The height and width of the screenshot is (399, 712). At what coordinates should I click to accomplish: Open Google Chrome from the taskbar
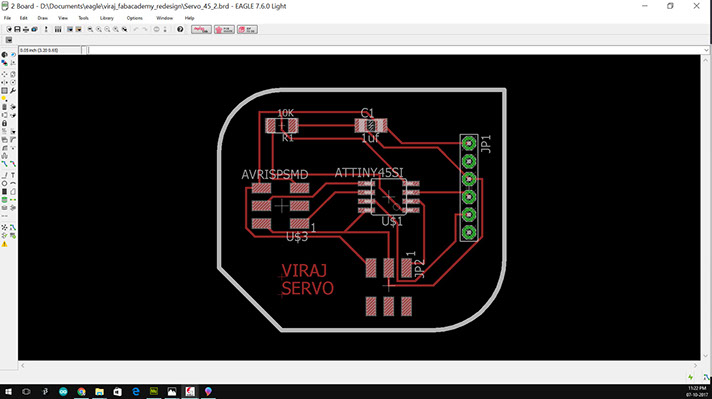pyautogui.click(x=81, y=391)
